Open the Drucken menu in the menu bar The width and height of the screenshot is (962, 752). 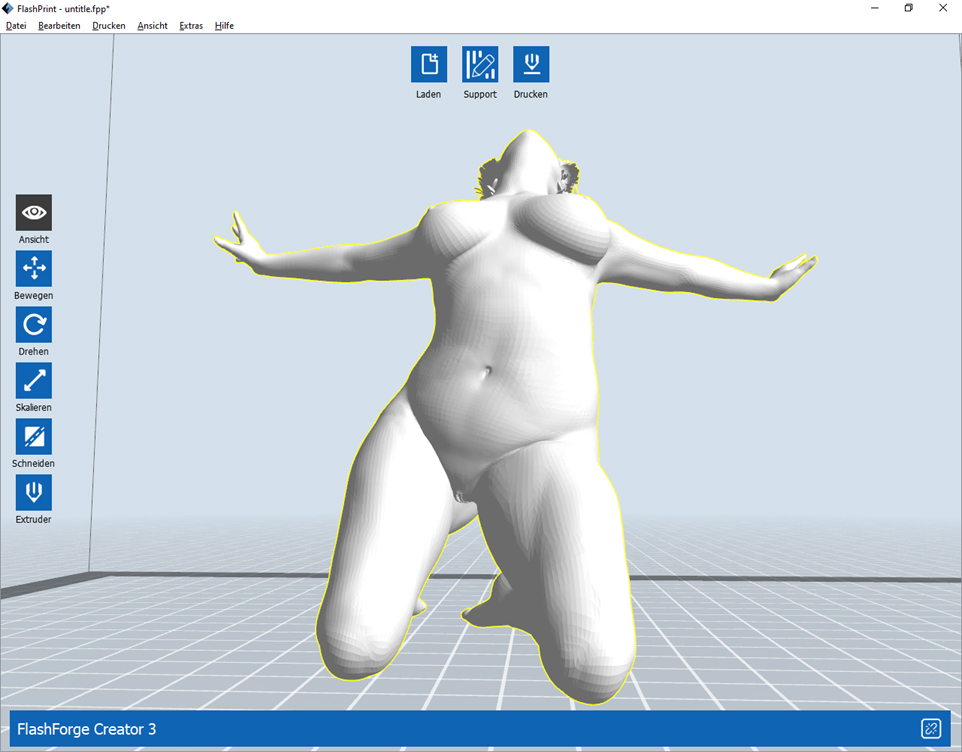click(x=109, y=26)
